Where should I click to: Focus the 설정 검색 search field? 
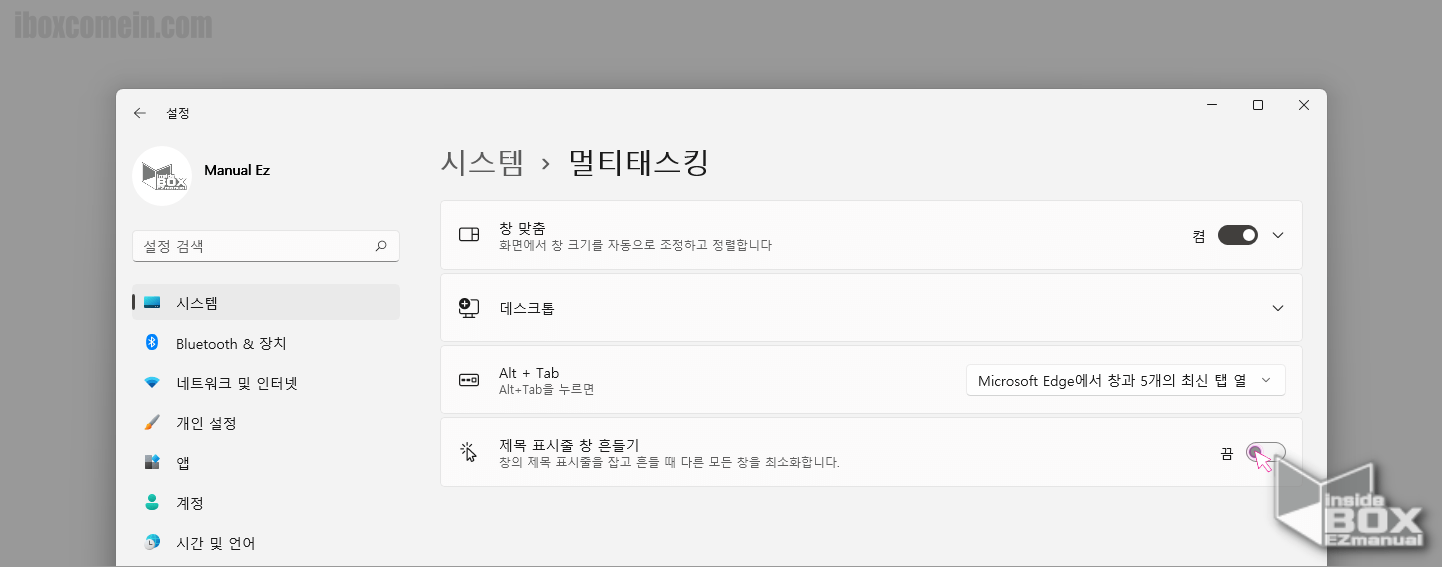click(266, 246)
